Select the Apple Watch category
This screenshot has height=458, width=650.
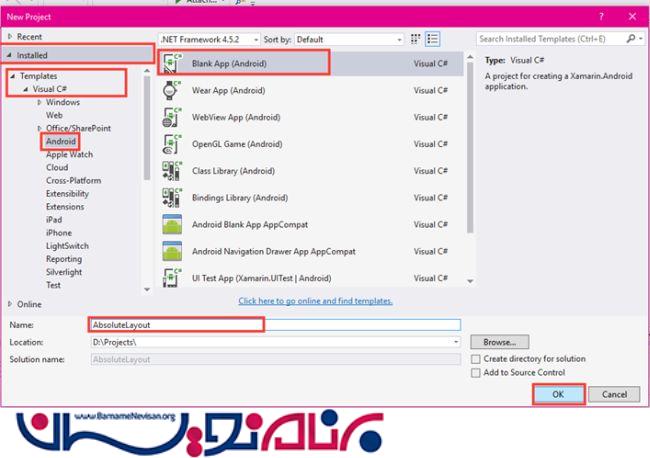tap(69, 154)
